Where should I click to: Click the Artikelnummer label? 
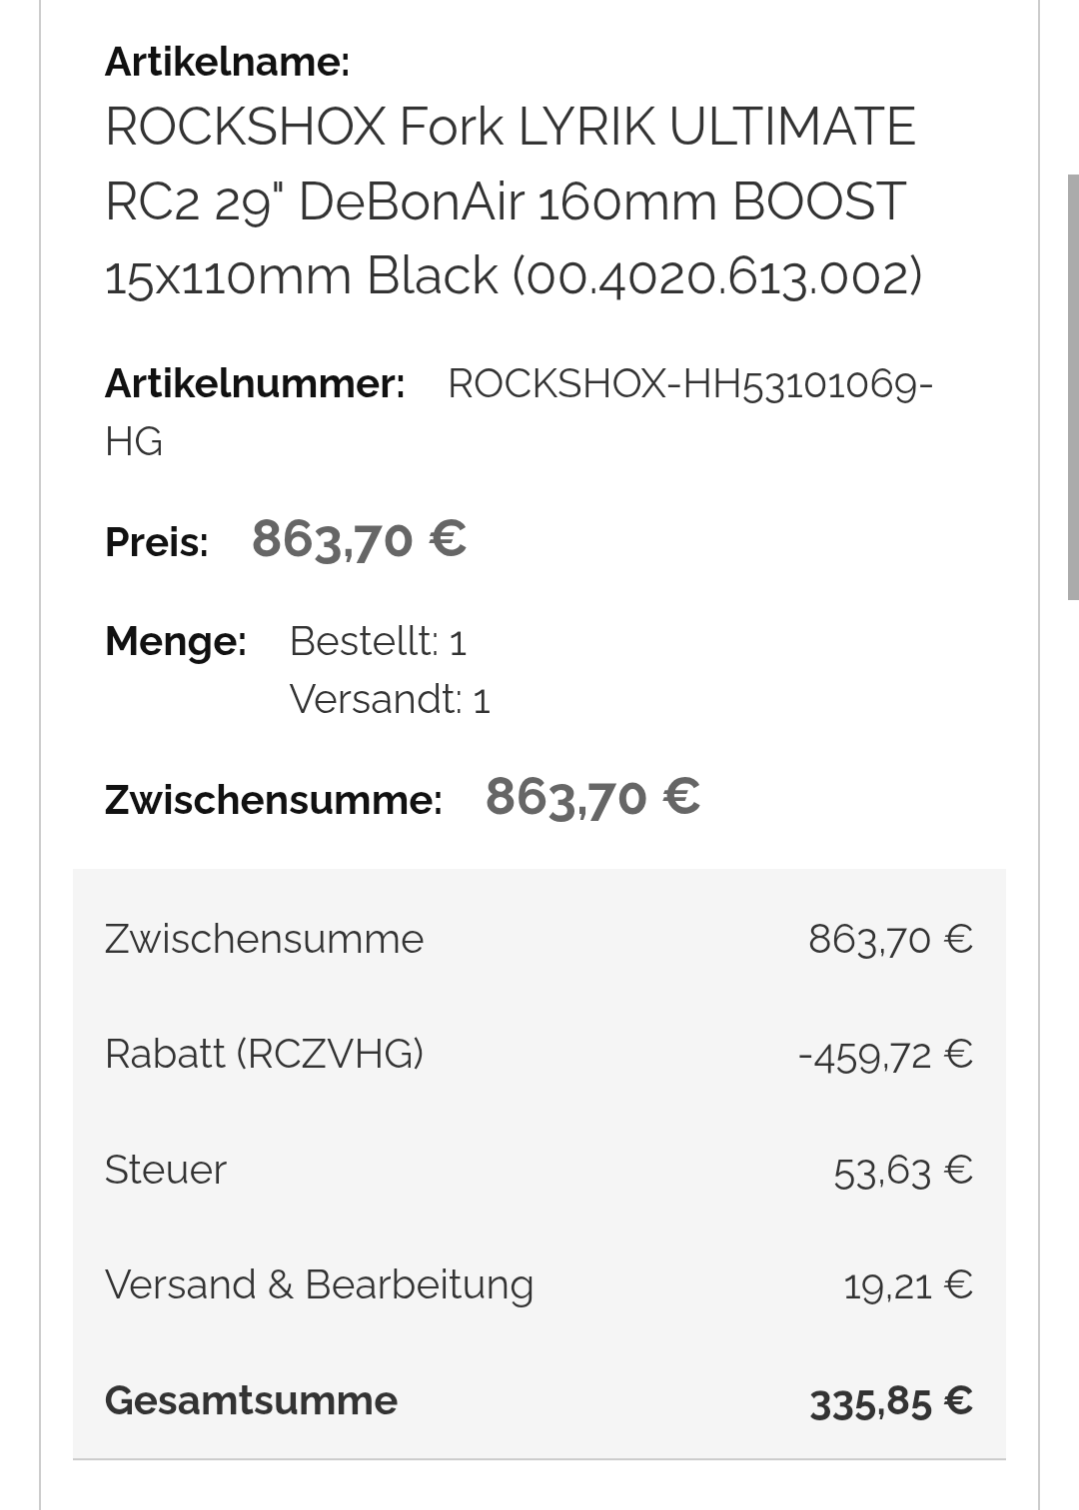click(x=255, y=384)
